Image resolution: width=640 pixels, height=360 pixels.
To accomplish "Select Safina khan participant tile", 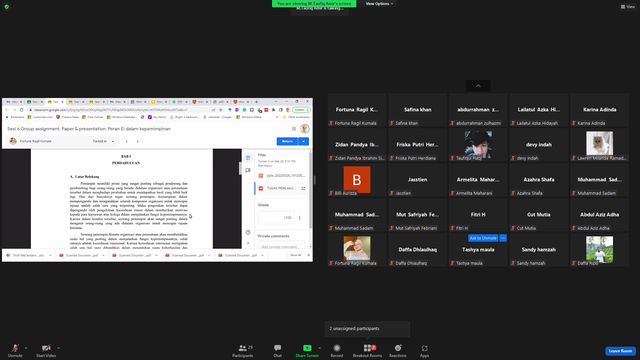I will 418,110.
